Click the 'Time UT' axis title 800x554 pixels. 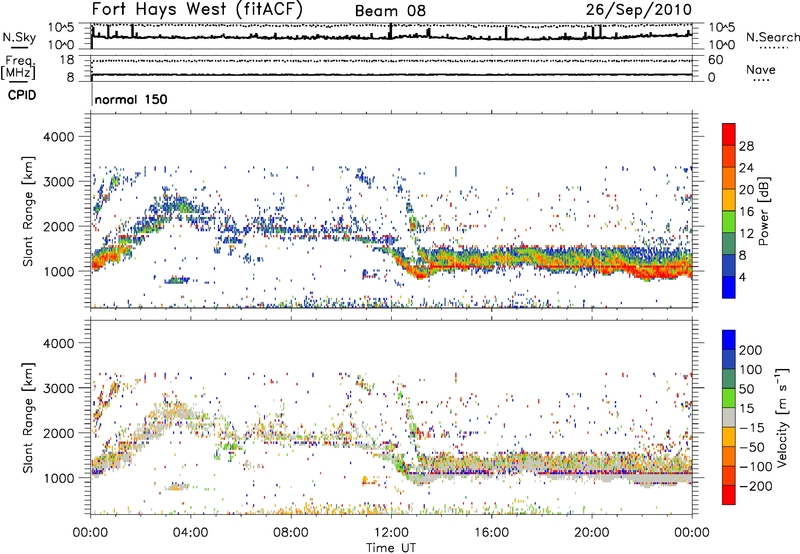[391, 548]
